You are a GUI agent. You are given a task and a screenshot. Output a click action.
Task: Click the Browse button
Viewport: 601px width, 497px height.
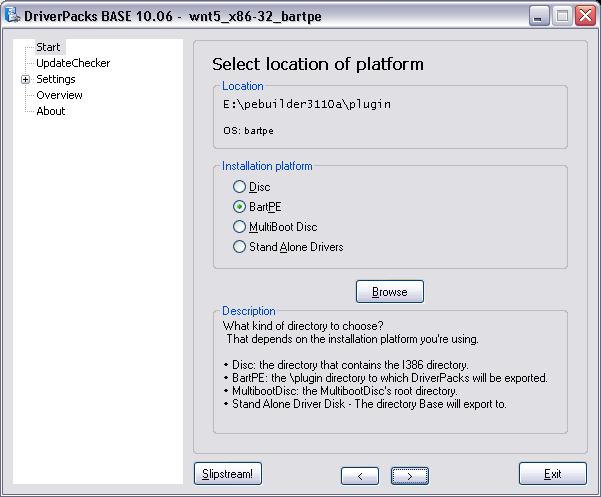click(389, 291)
